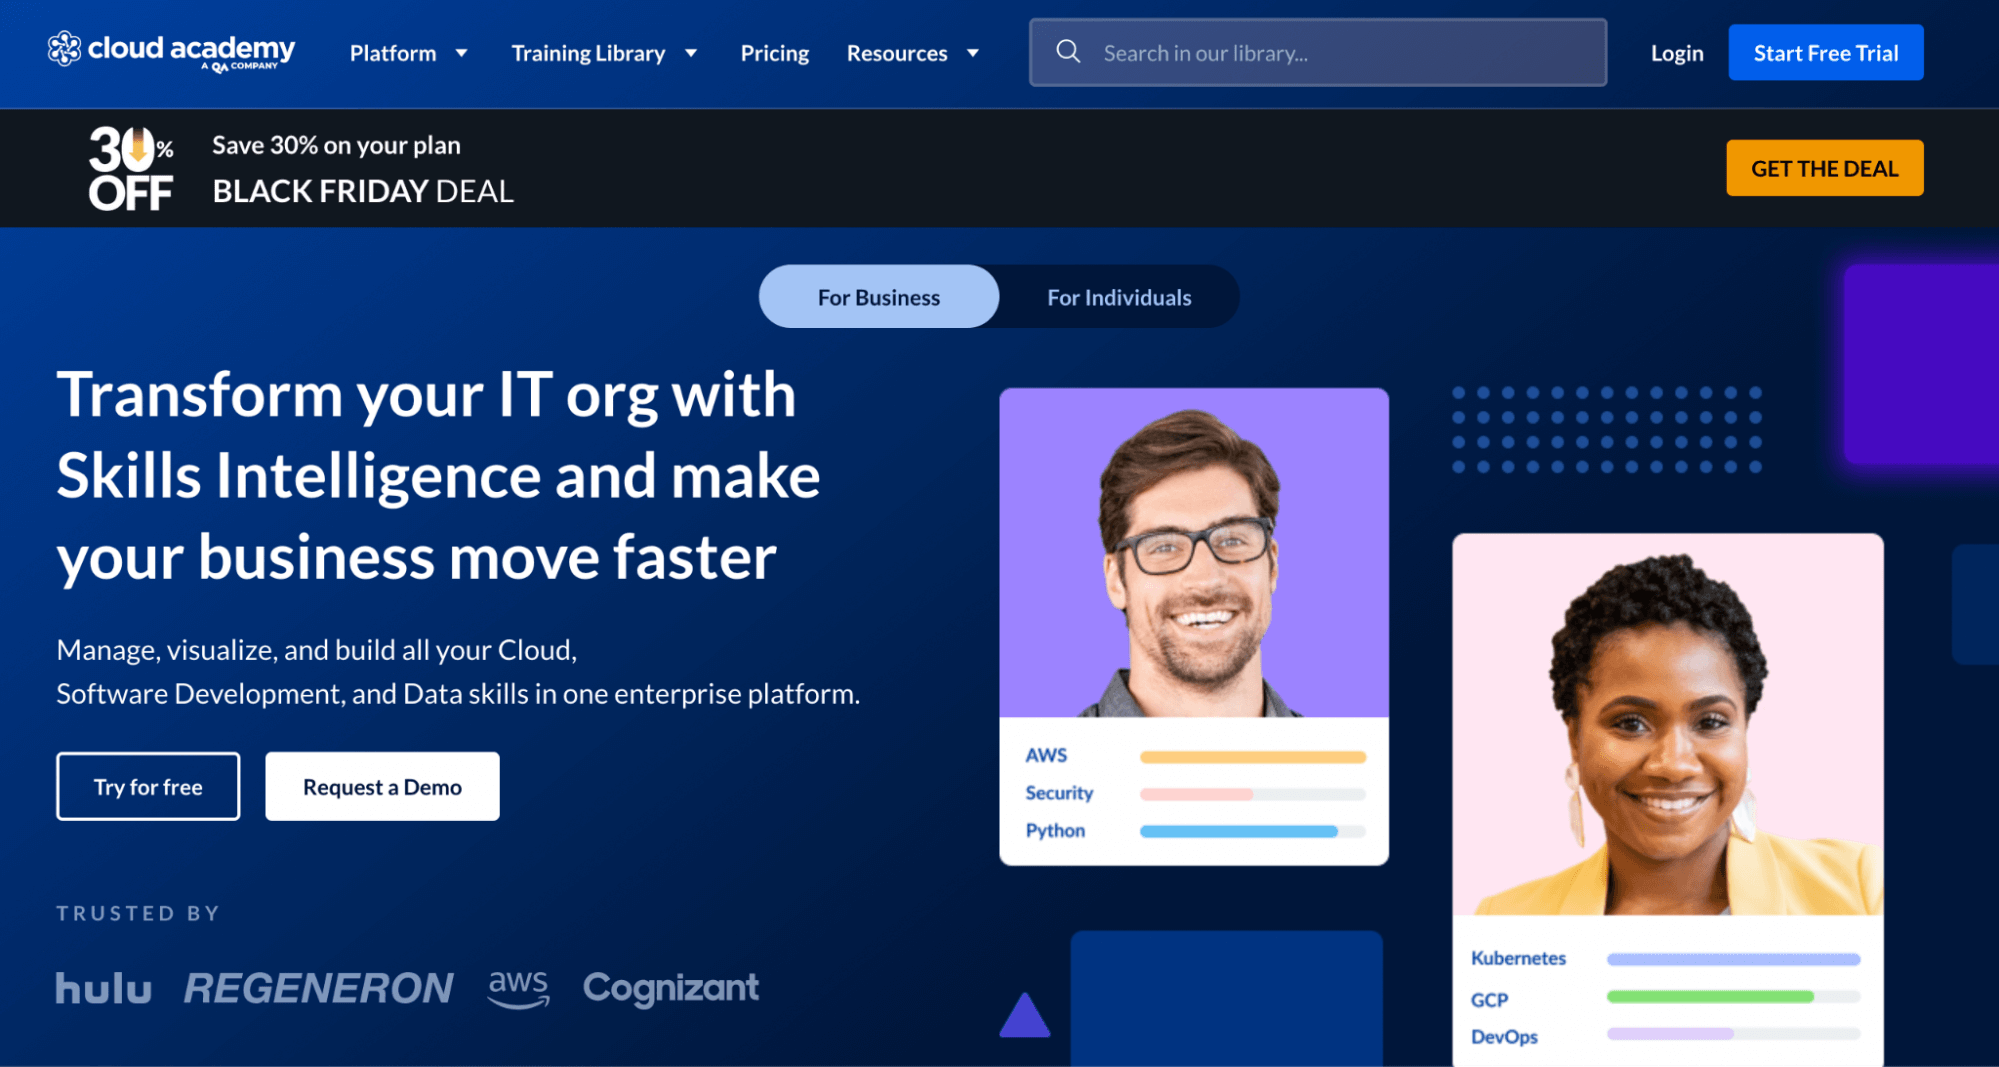The height and width of the screenshot is (1067, 1999).
Task: Click the Cognizant logo
Action: click(671, 988)
